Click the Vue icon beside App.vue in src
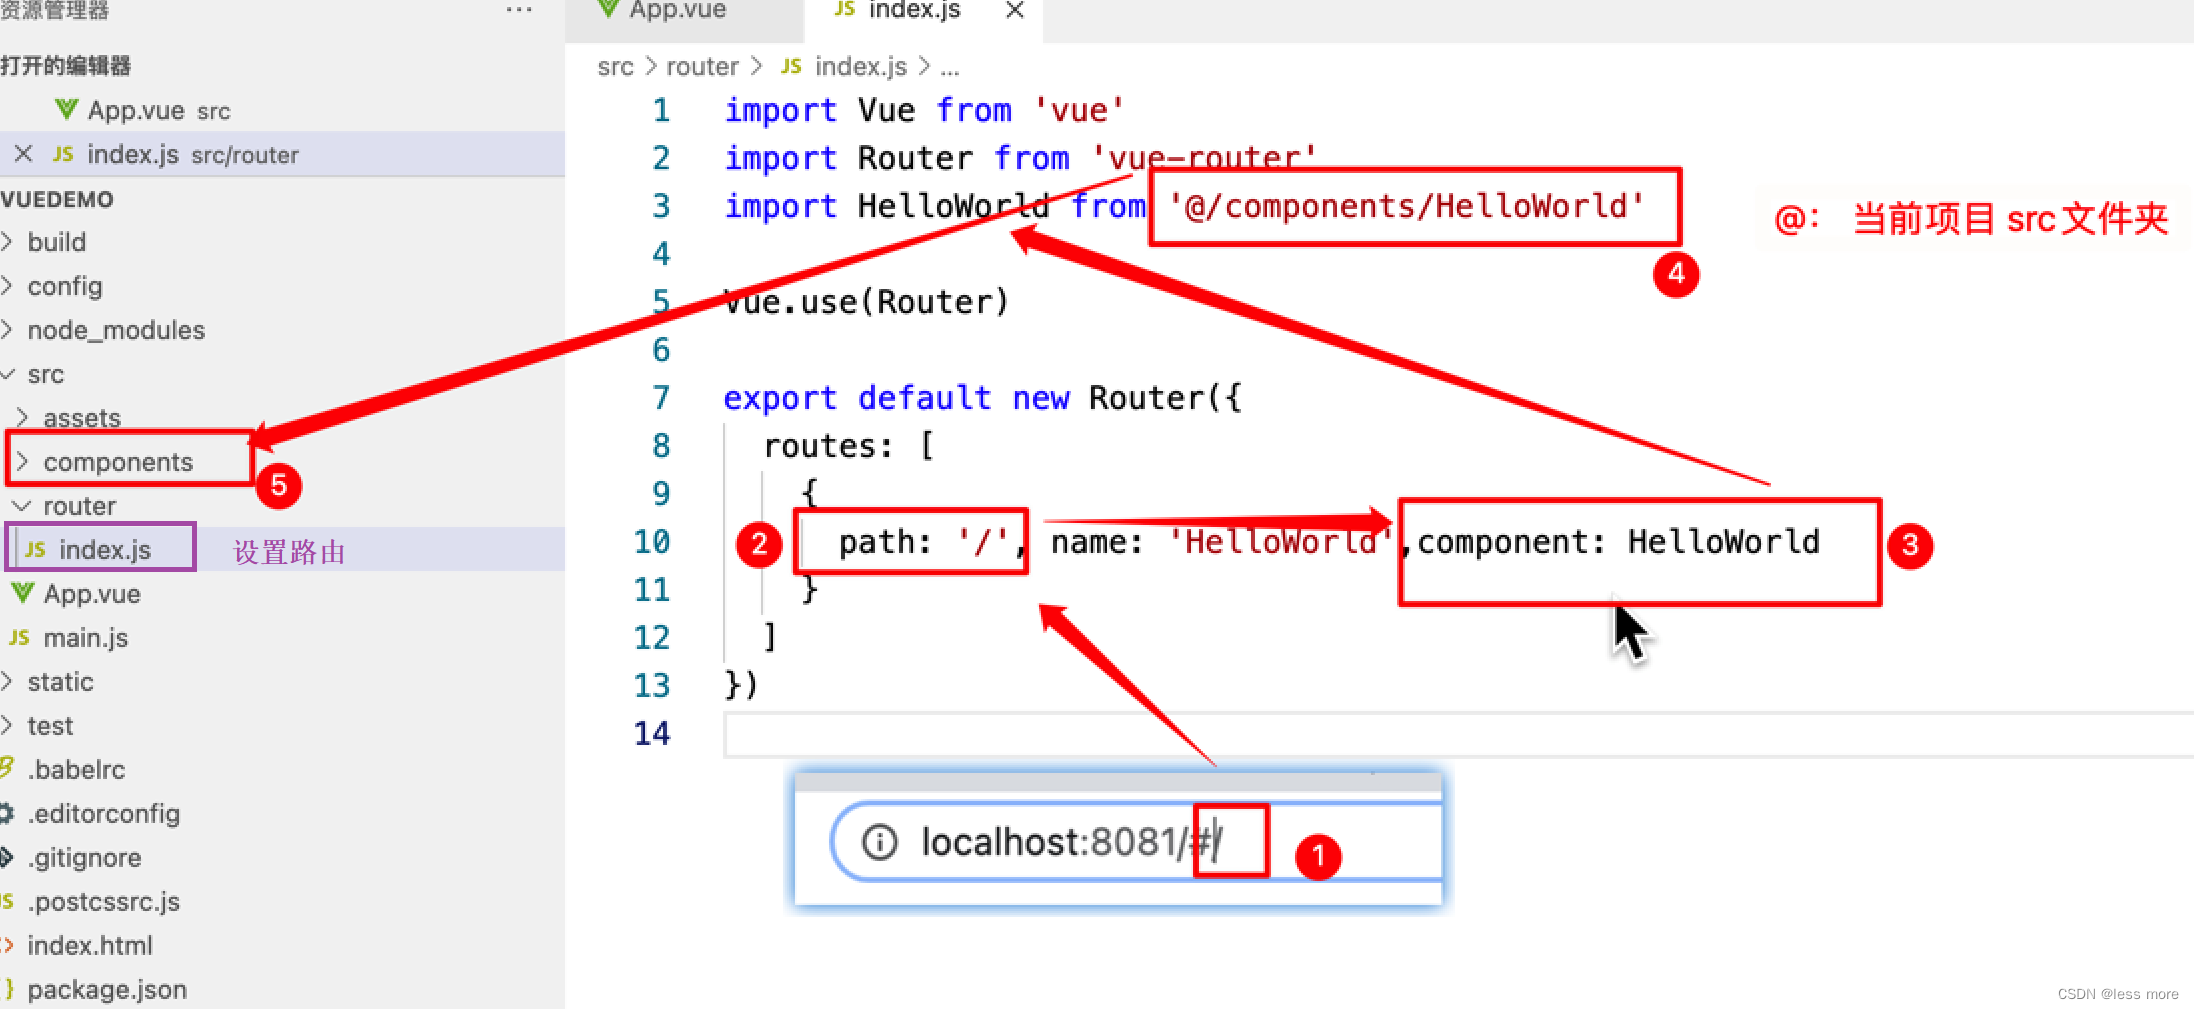The width and height of the screenshot is (2194, 1009). point(22,593)
